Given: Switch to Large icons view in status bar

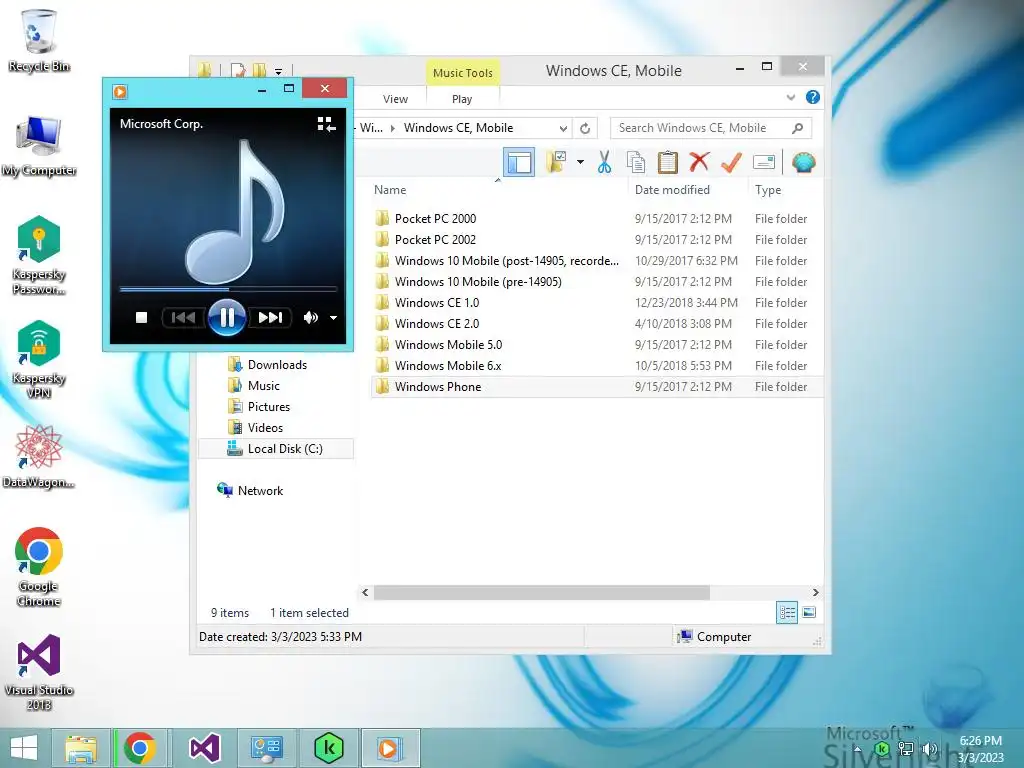Looking at the screenshot, I should pos(808,612).
